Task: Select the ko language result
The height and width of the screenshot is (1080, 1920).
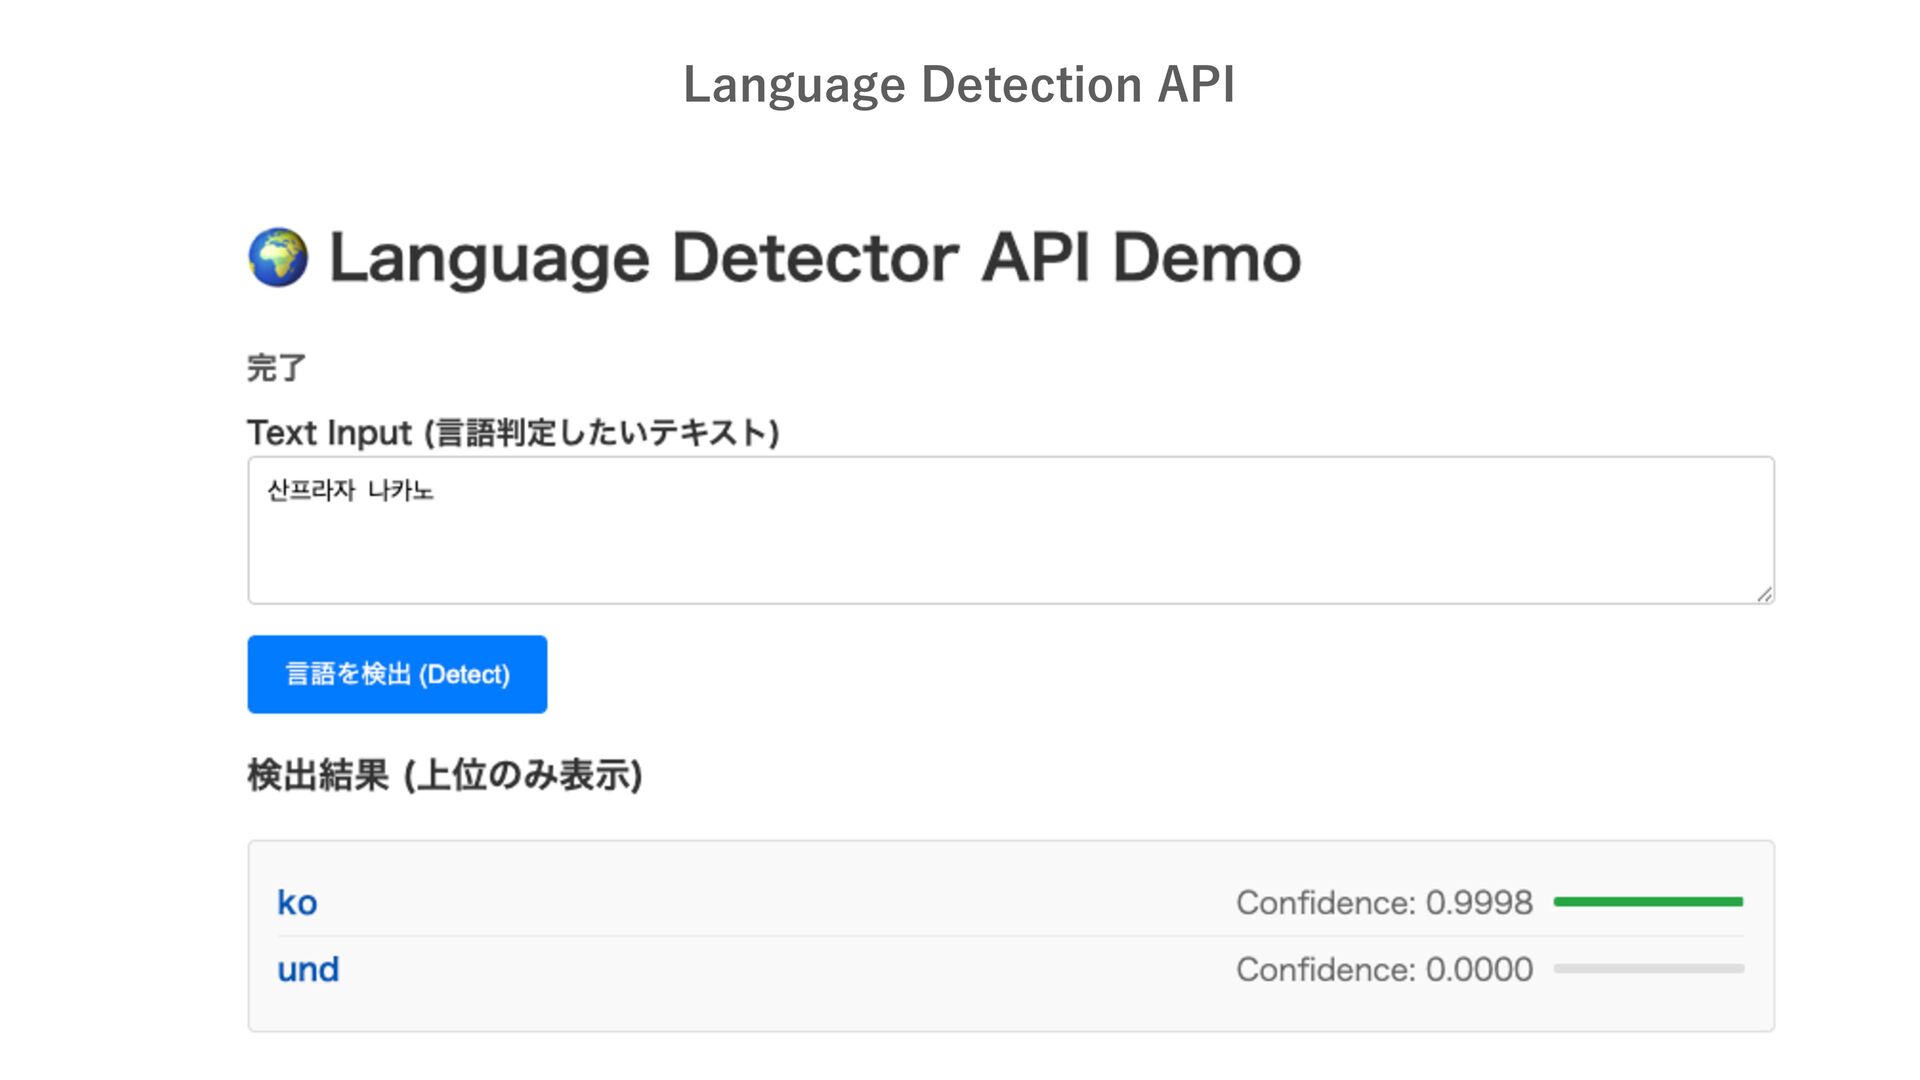Action: pyautogui.click(x=297, y=903)
